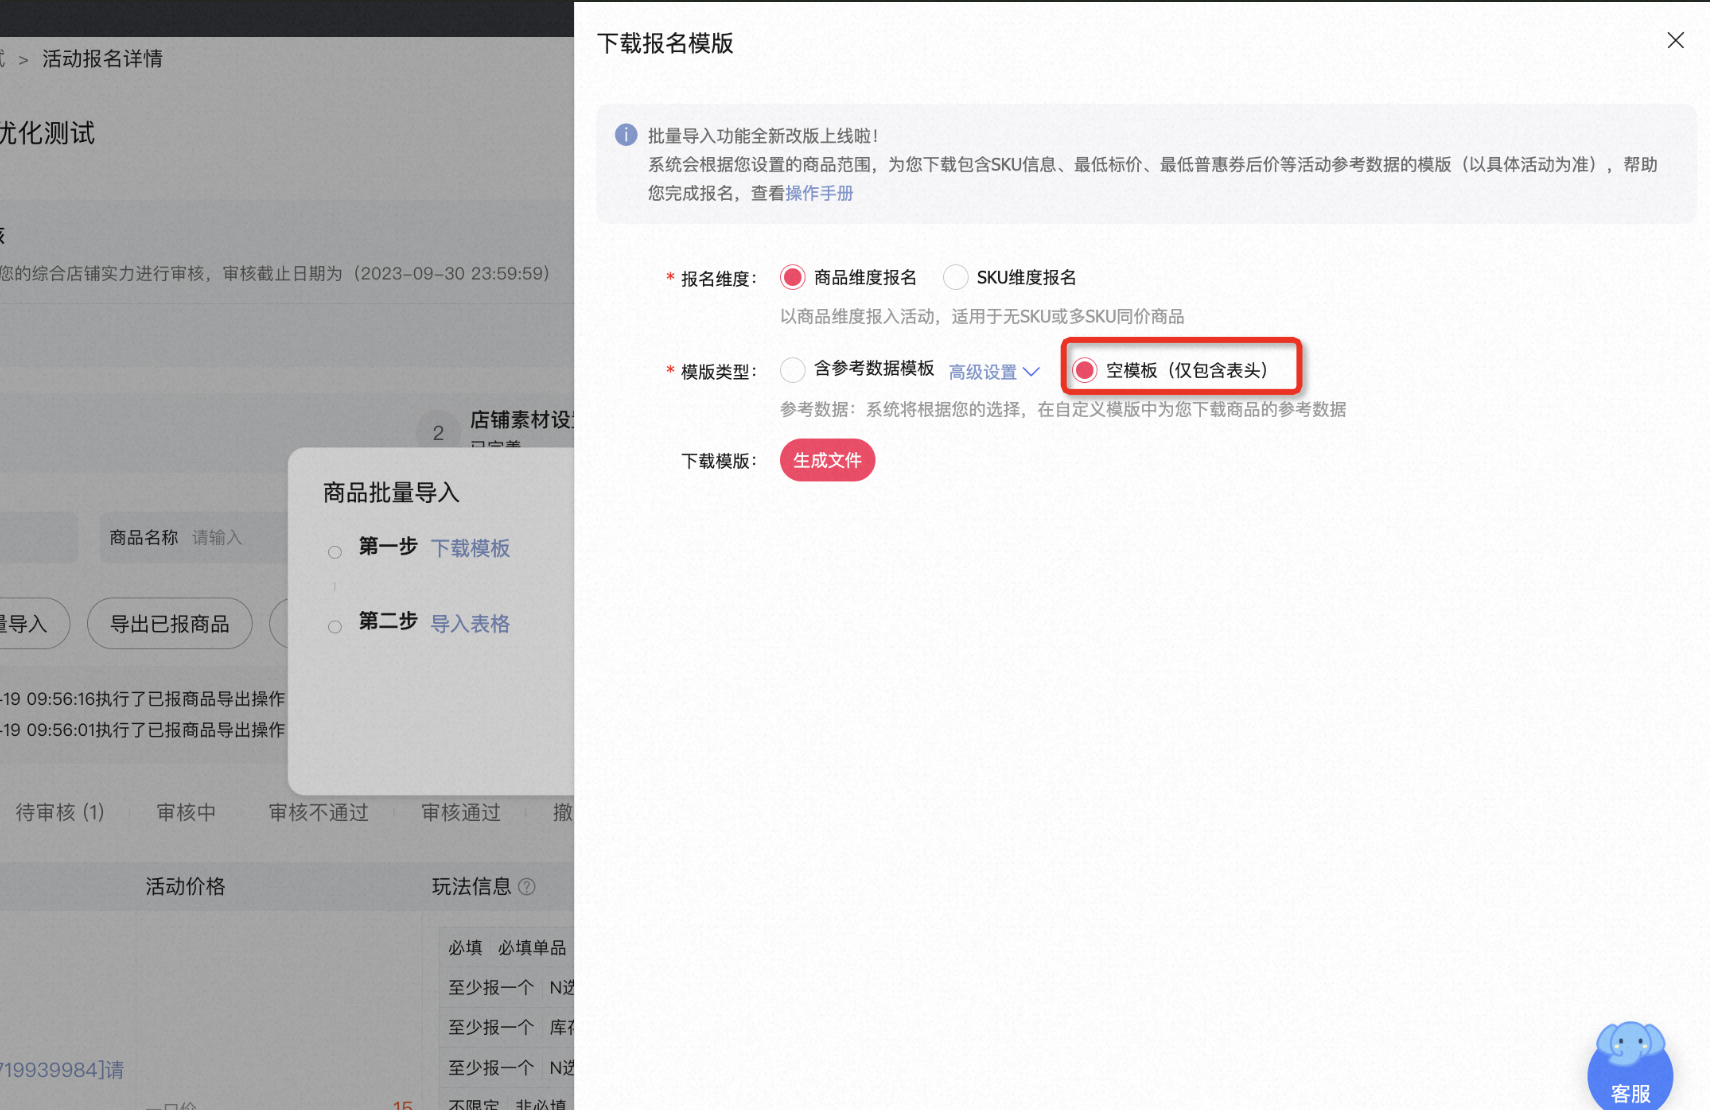
Task: Open the 操作手册 link
Action: (x=819, y=193)
